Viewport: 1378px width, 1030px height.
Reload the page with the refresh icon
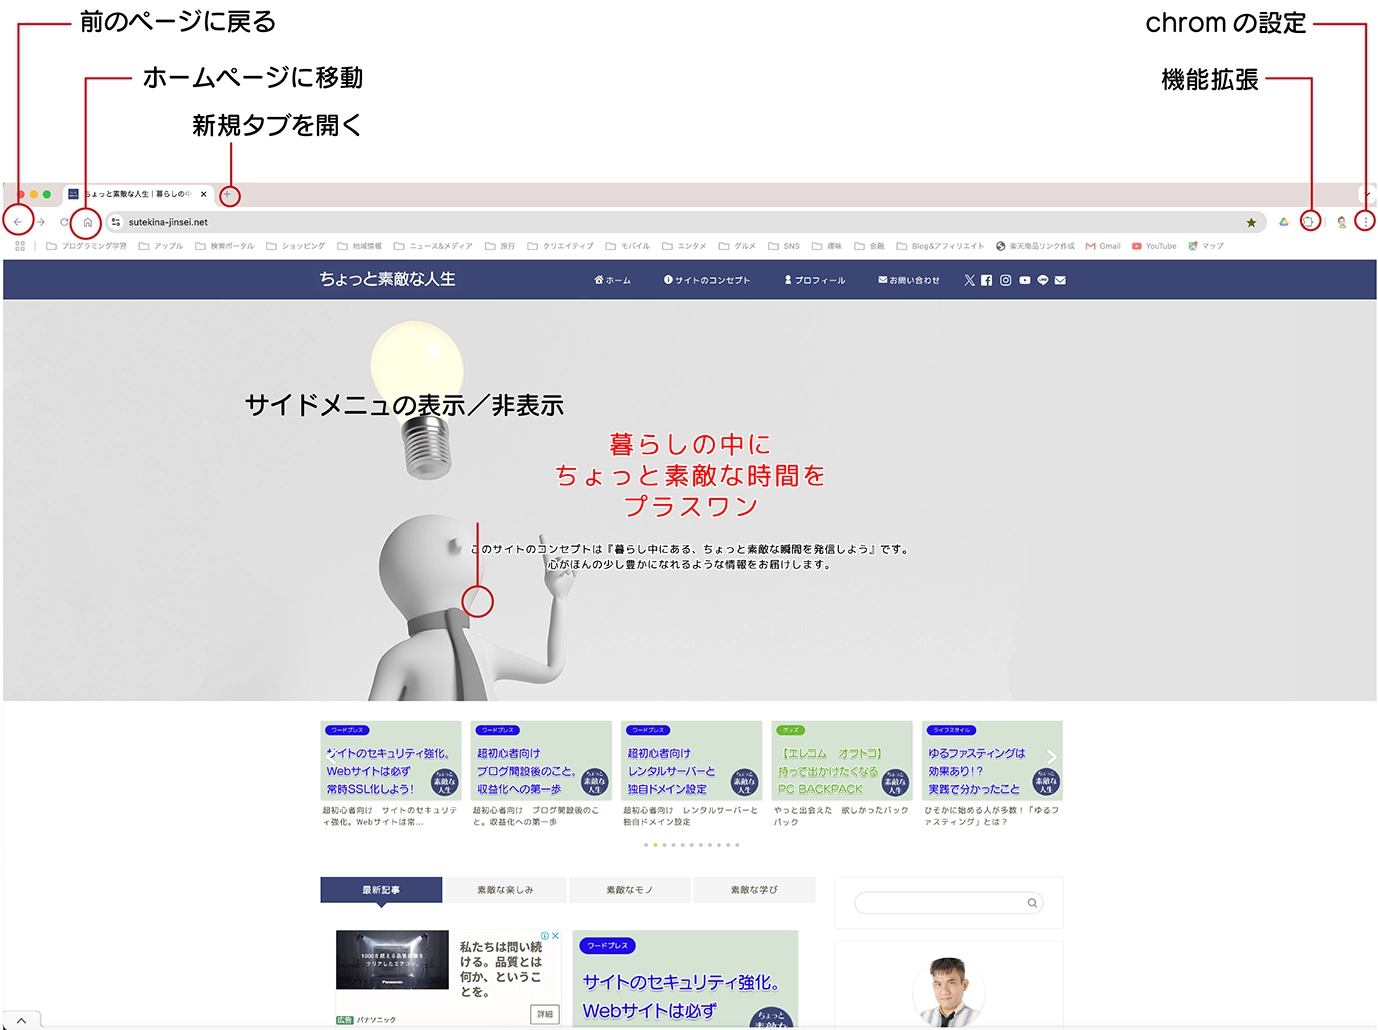64,222
